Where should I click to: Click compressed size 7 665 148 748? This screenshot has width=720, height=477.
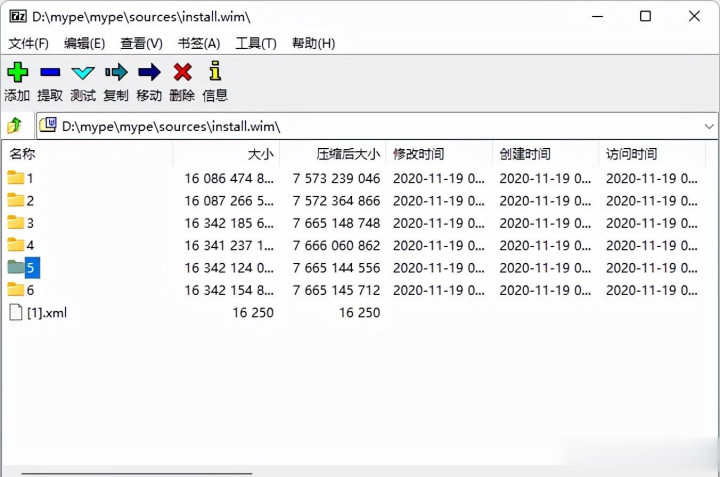337,223
